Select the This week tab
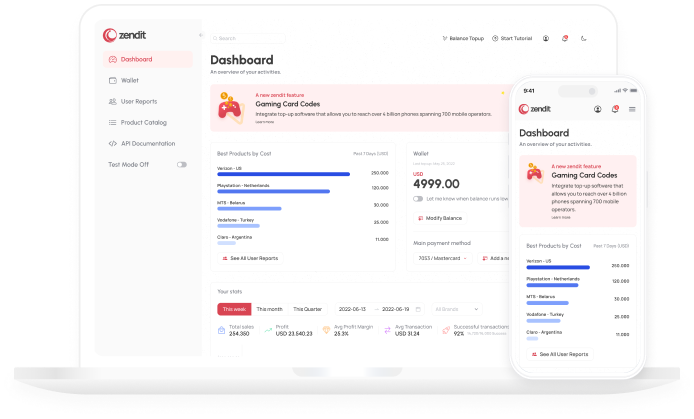The height and width of the screenshot is (419, 694). 234,309
